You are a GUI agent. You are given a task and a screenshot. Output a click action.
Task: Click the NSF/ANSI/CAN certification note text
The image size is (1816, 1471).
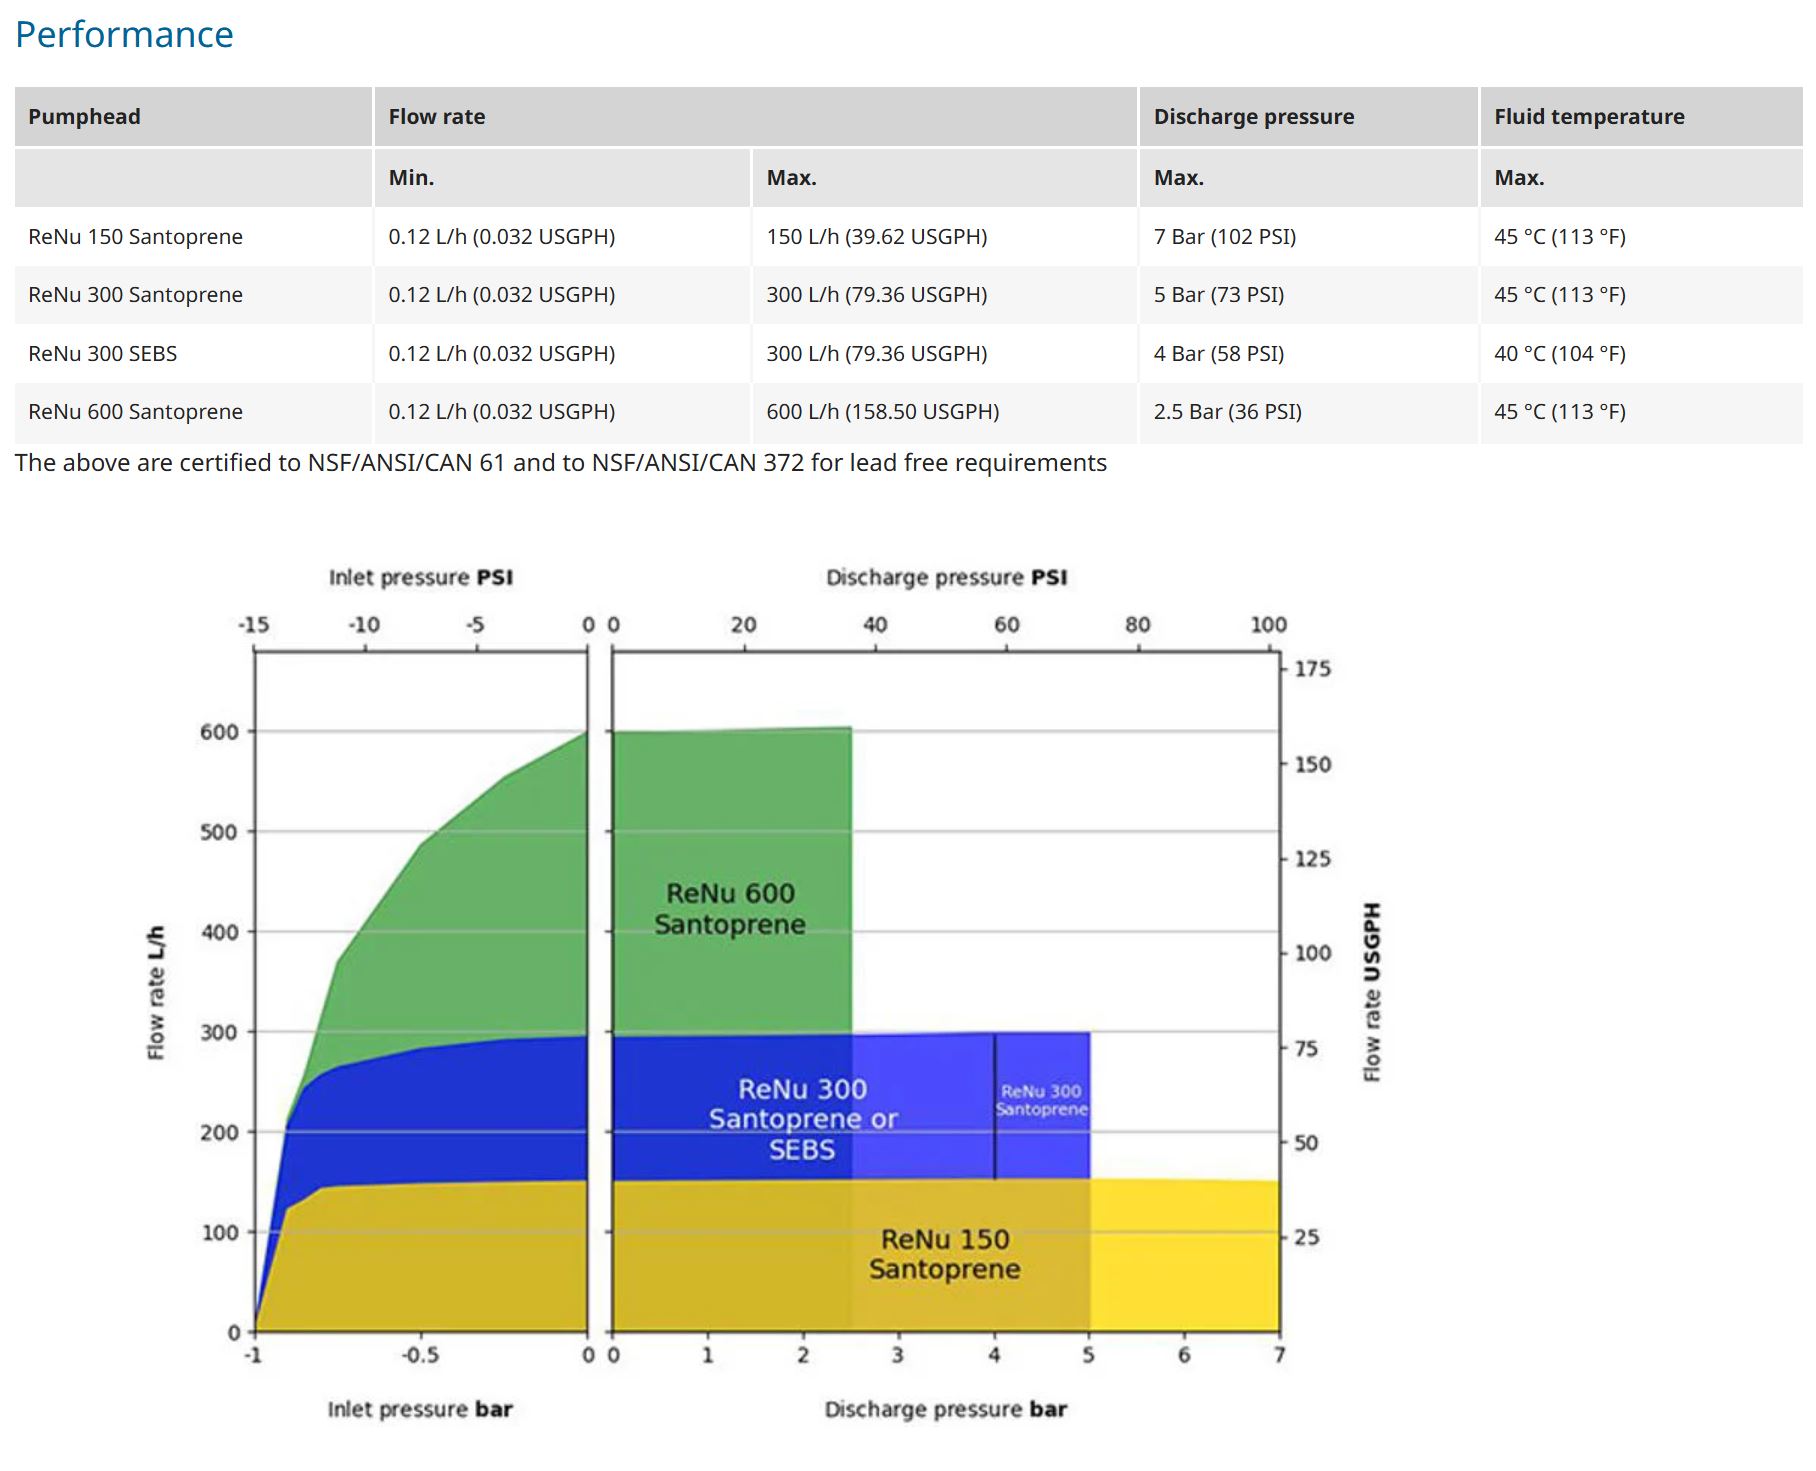(560, 463)
